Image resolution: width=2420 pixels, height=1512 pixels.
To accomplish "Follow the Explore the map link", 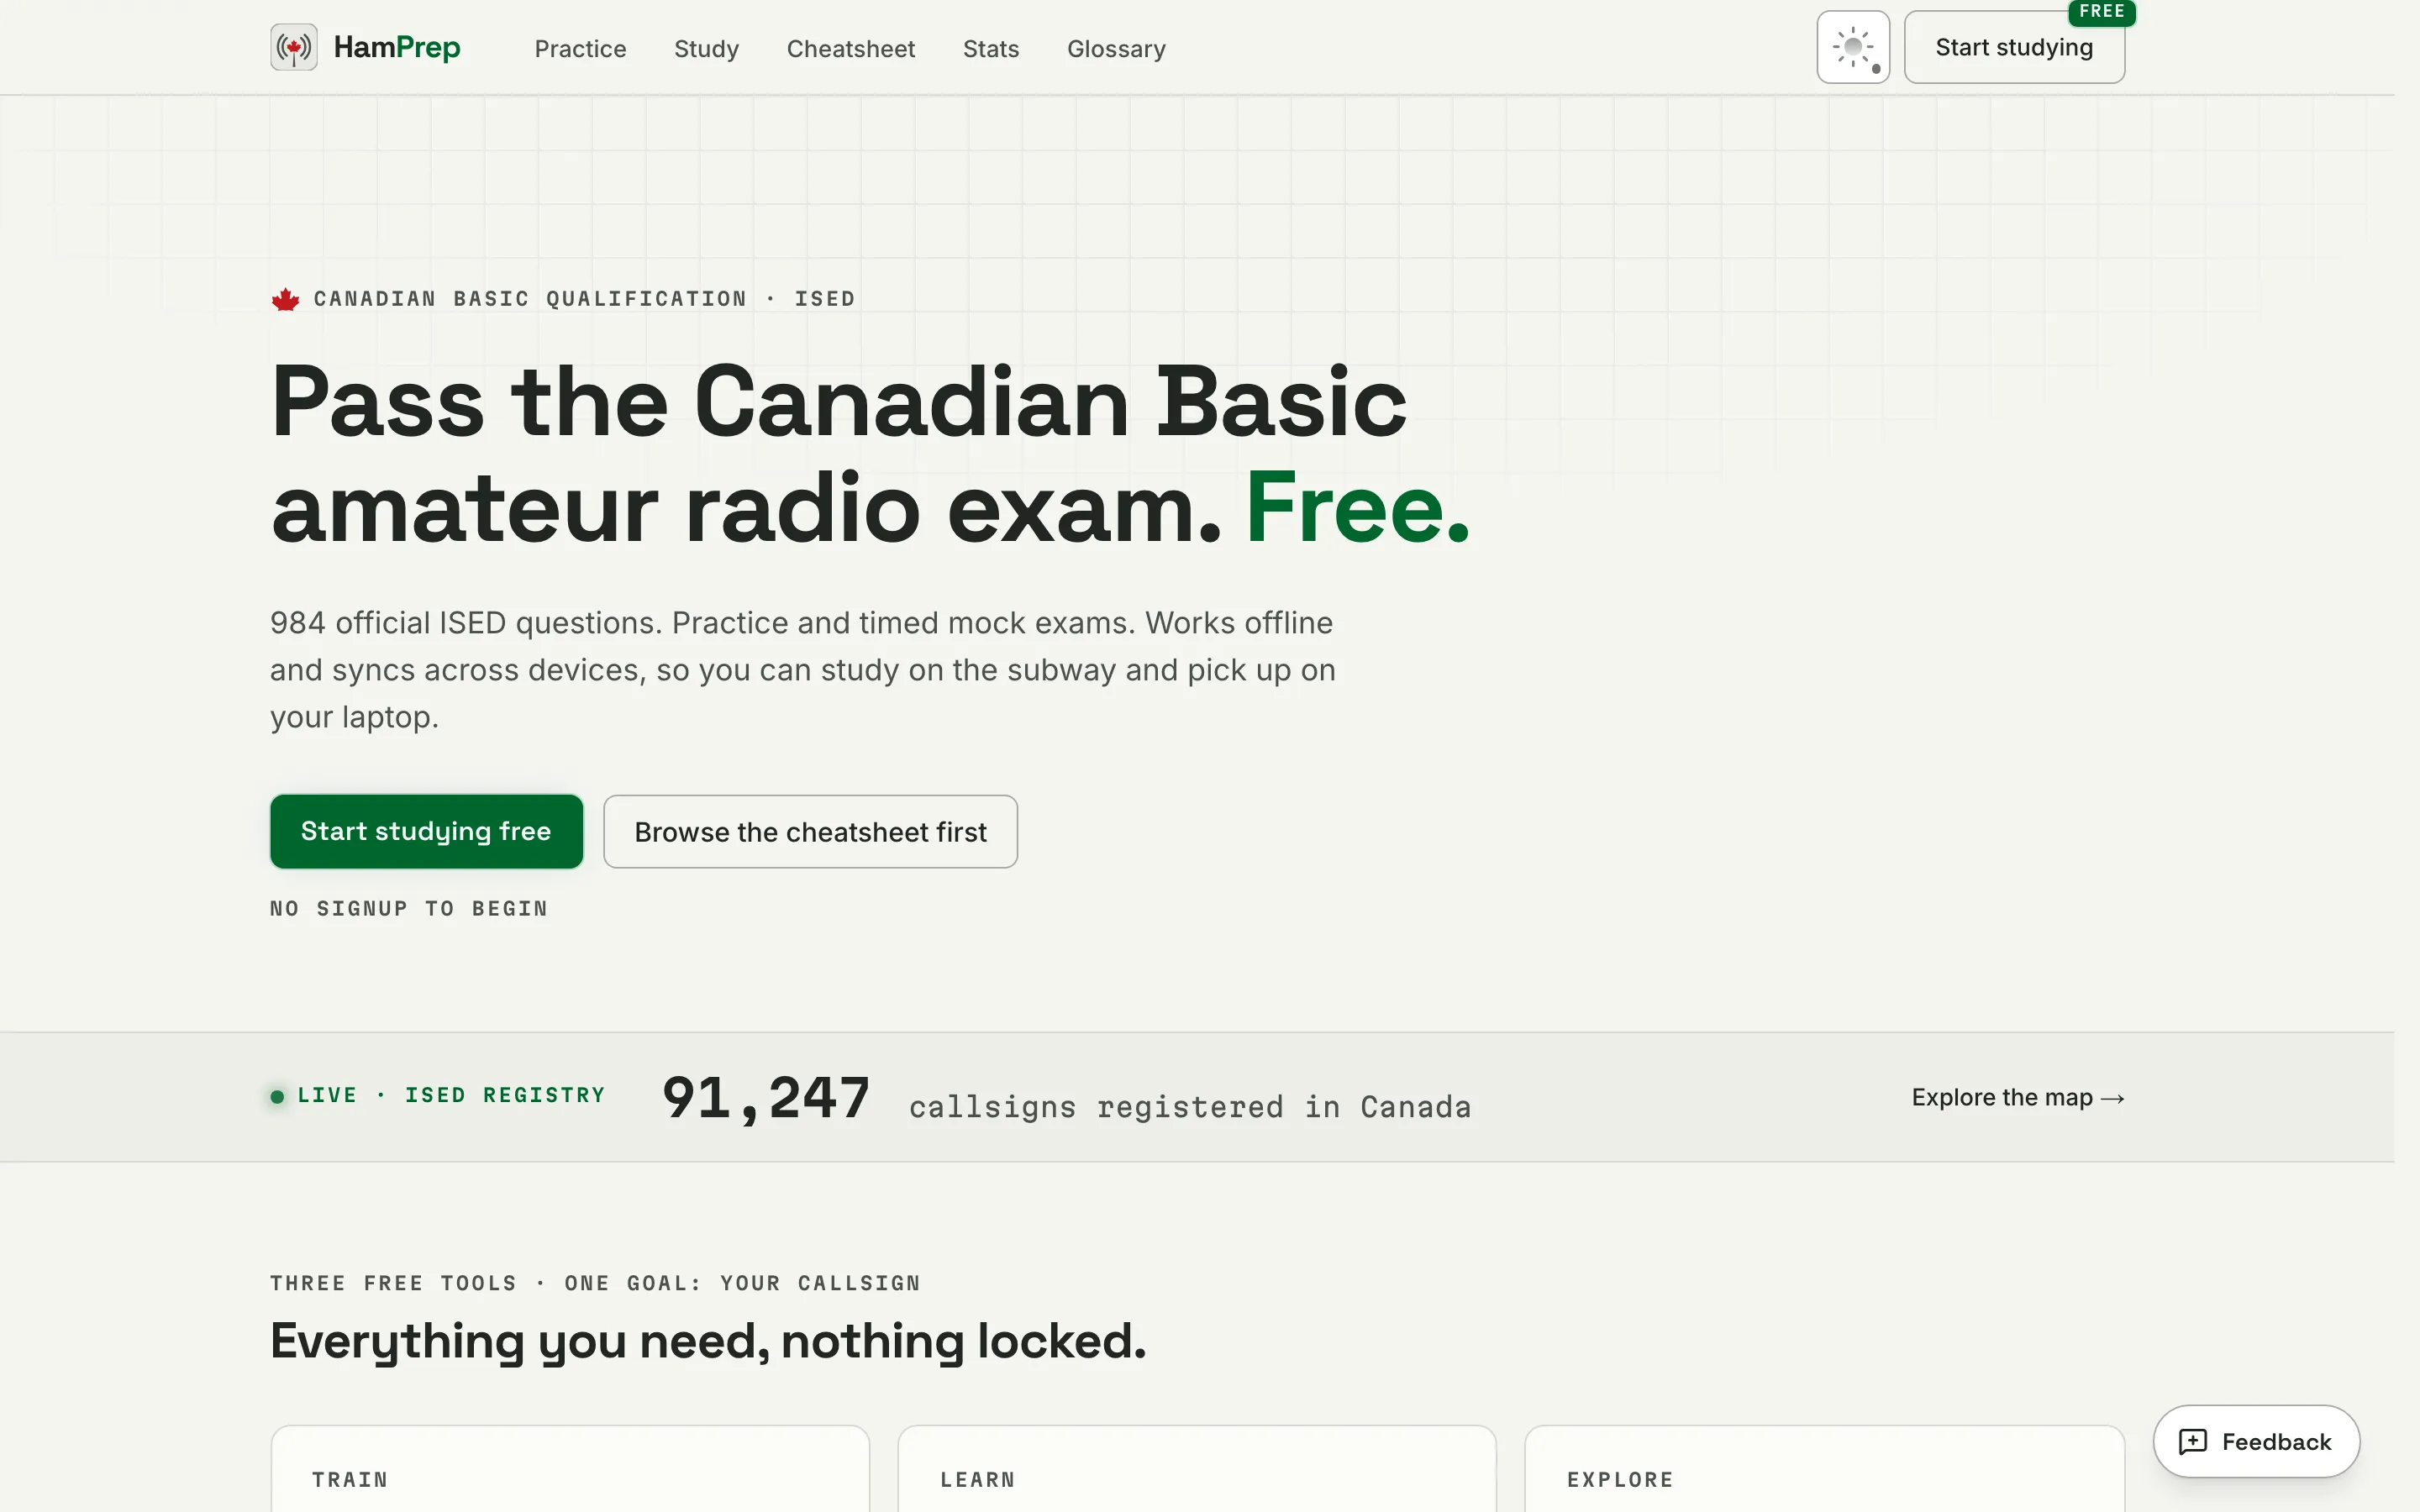I will 2018,1097.
